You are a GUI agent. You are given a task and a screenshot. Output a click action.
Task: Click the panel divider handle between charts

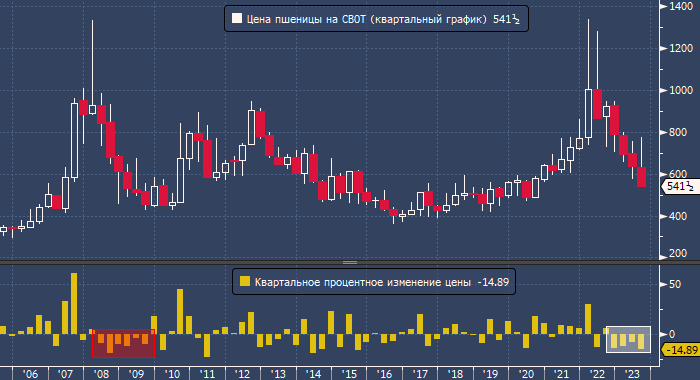350,263
